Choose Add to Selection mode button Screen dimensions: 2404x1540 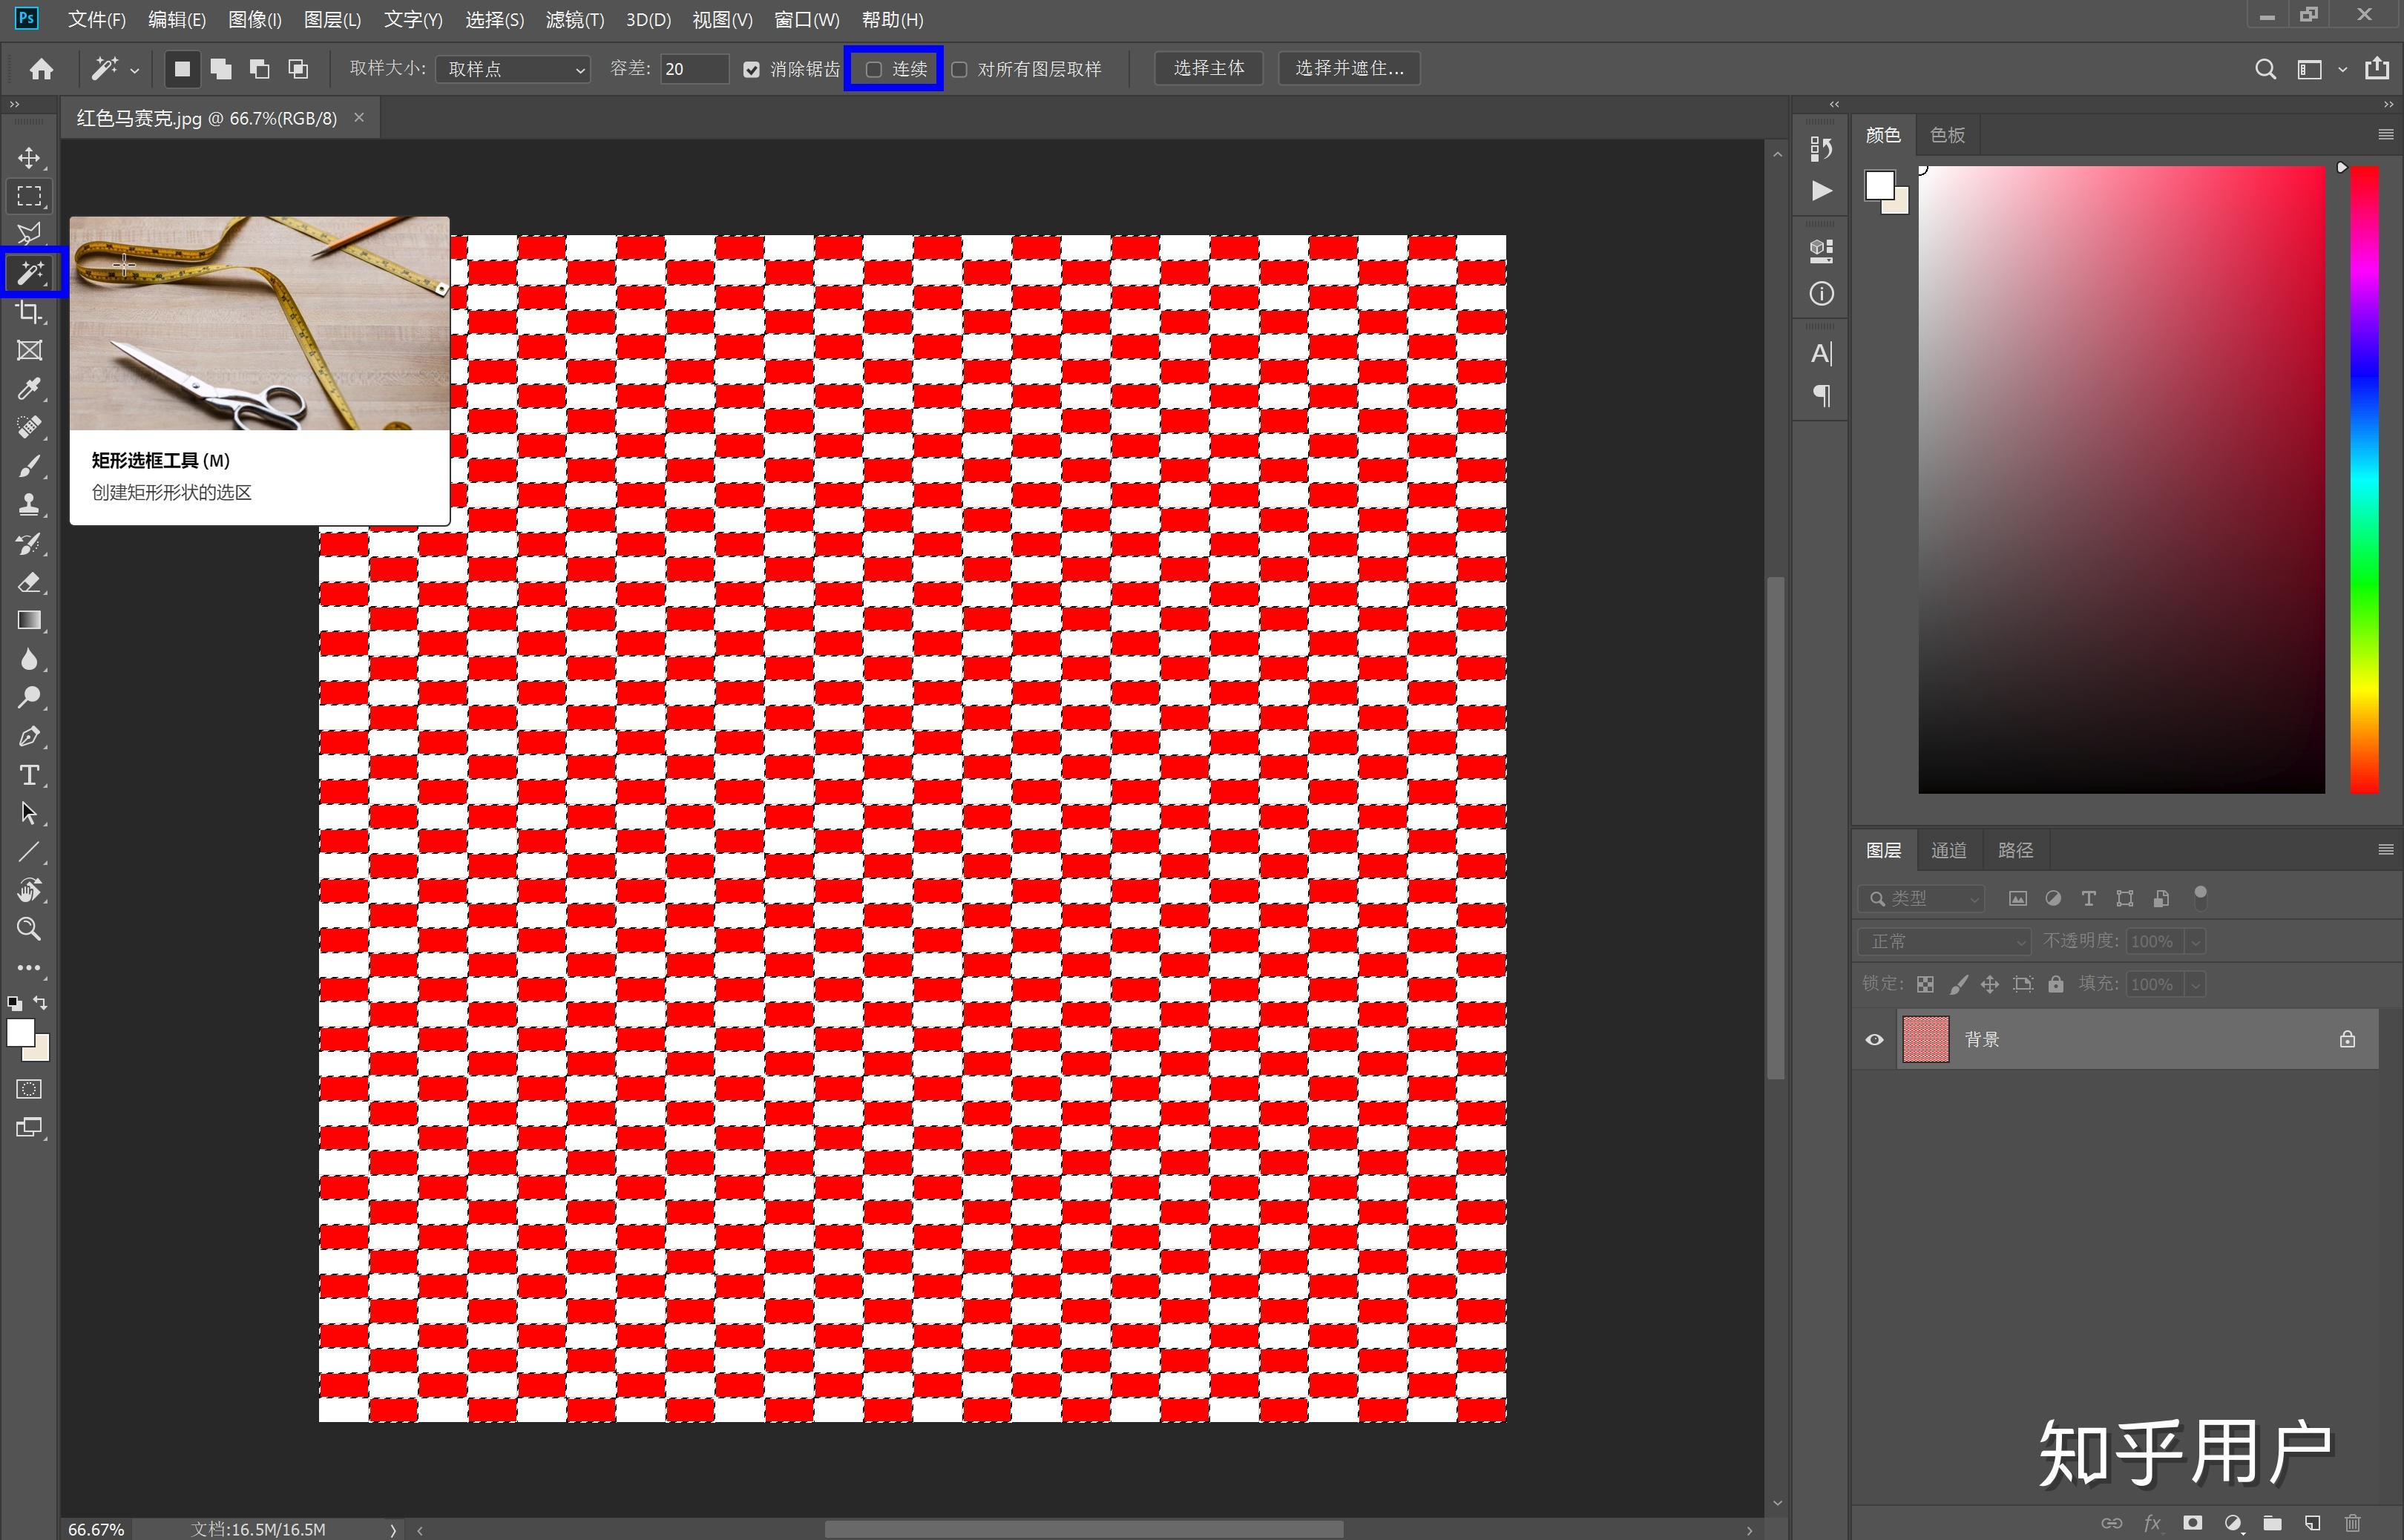221,68
